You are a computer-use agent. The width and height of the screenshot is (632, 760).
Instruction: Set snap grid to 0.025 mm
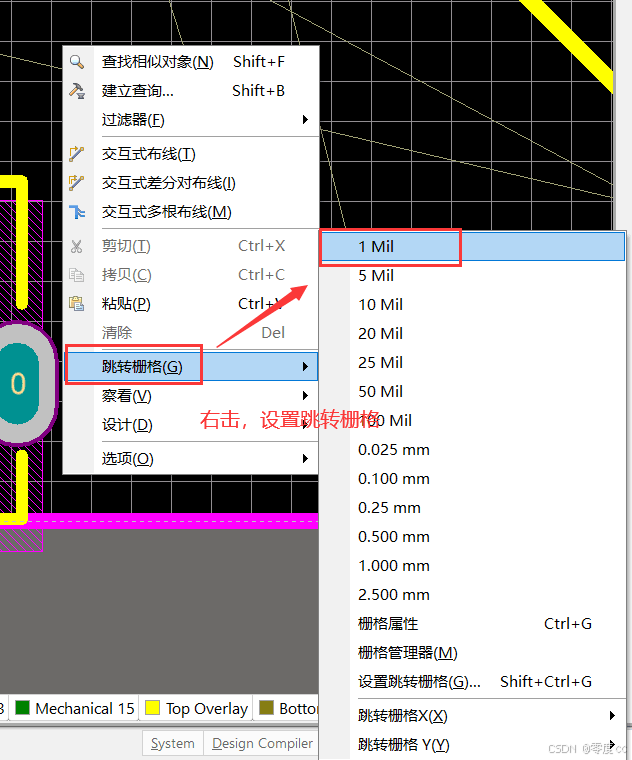tap(473, 450)
